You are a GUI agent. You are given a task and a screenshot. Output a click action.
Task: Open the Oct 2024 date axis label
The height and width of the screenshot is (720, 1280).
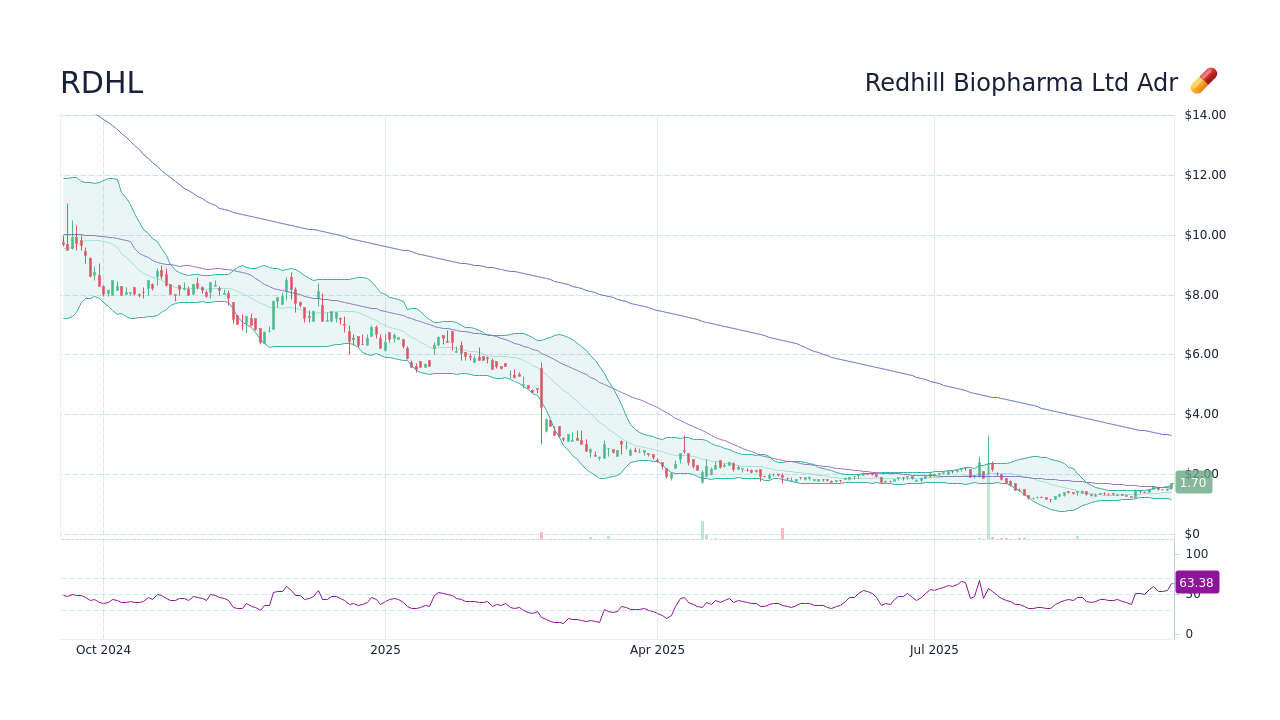103,649
